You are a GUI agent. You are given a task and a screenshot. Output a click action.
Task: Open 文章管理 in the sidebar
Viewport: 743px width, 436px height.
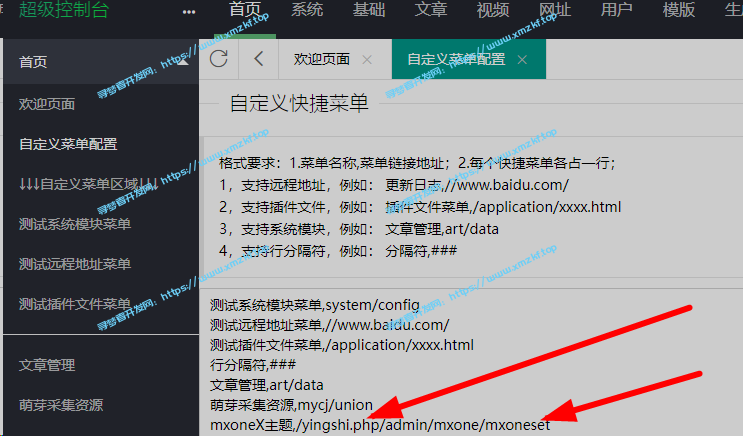47,365
